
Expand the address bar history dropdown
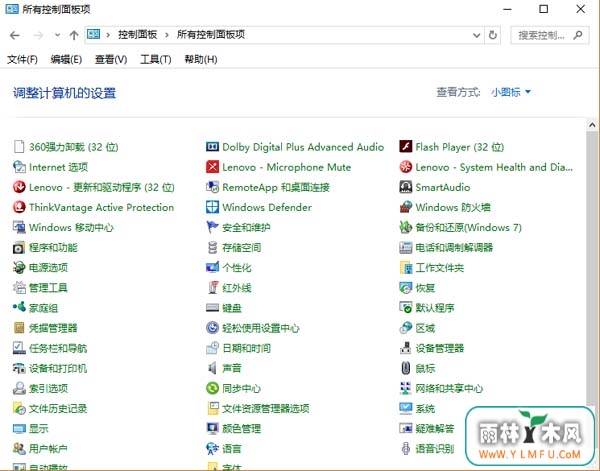coord(476,36)
